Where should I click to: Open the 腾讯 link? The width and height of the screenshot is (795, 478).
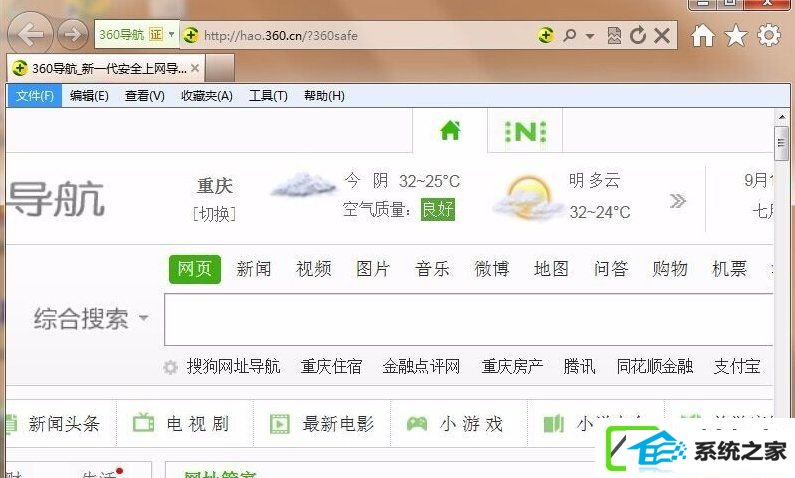coord(580,366)
